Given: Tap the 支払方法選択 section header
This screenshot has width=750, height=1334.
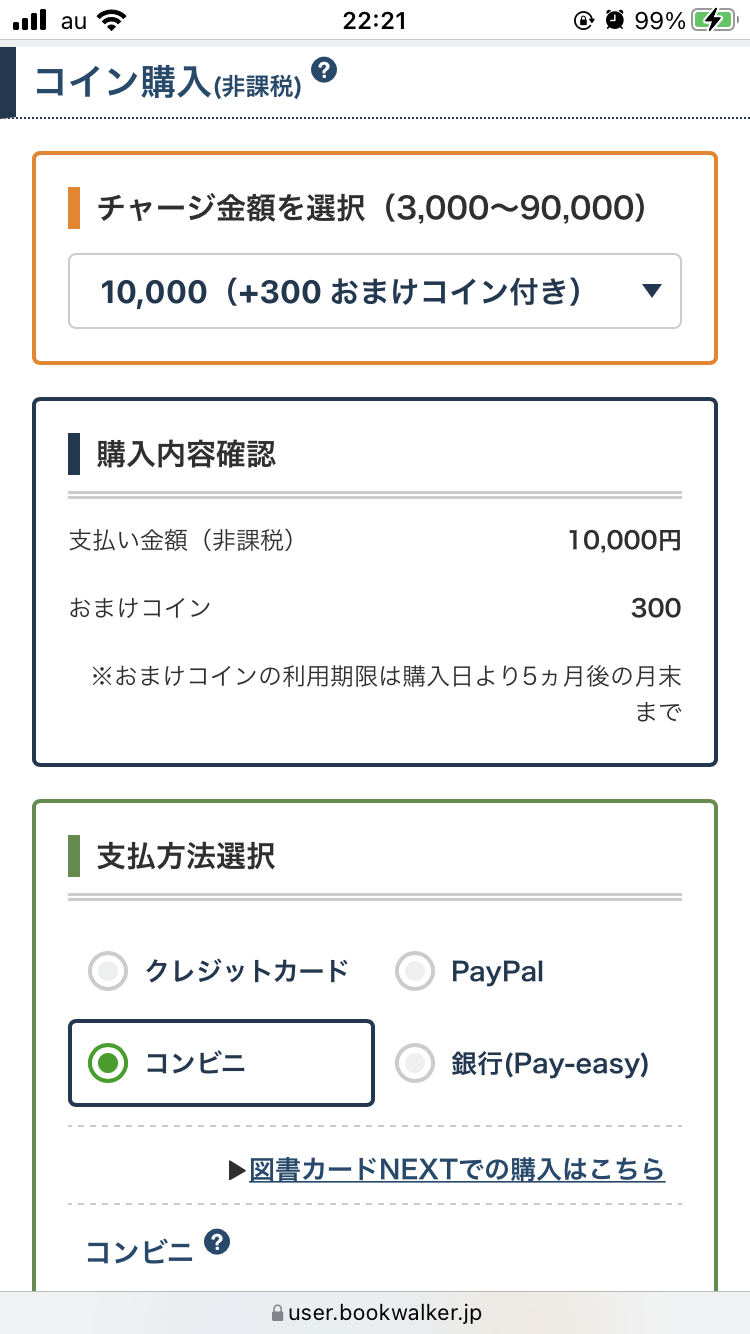Looking at the screenshot, I should [x=186, y=856].
